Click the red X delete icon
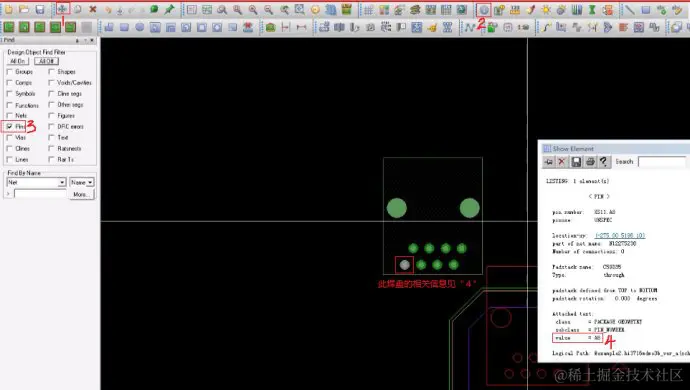This screenshot has width=690, height=390. 92,9
